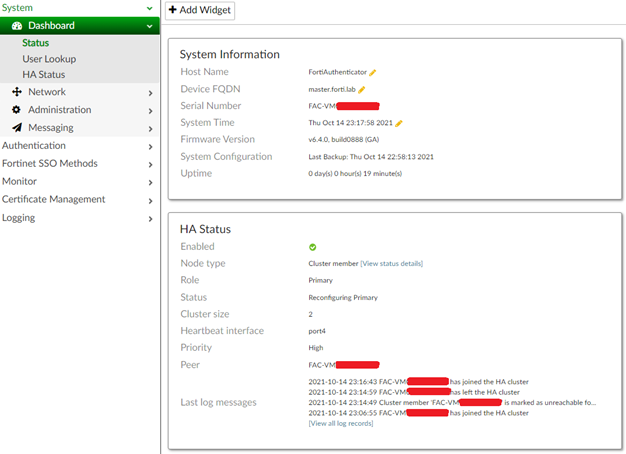Expand the Fortinet SSO Methods menu
Viewport: 626px width, 454px height.
[x=150, y=164]
